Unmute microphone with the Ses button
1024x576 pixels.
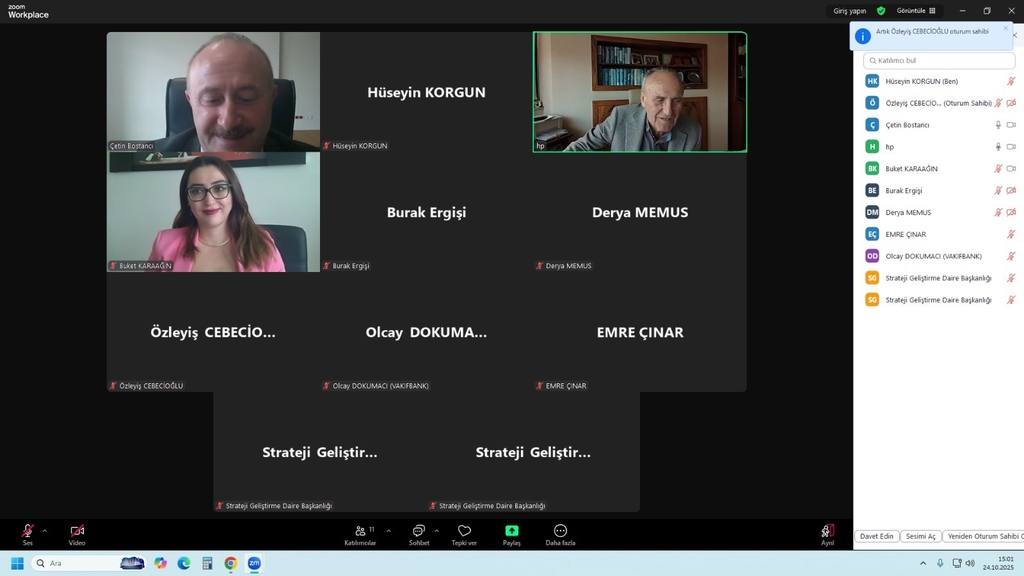pos(28,531)
